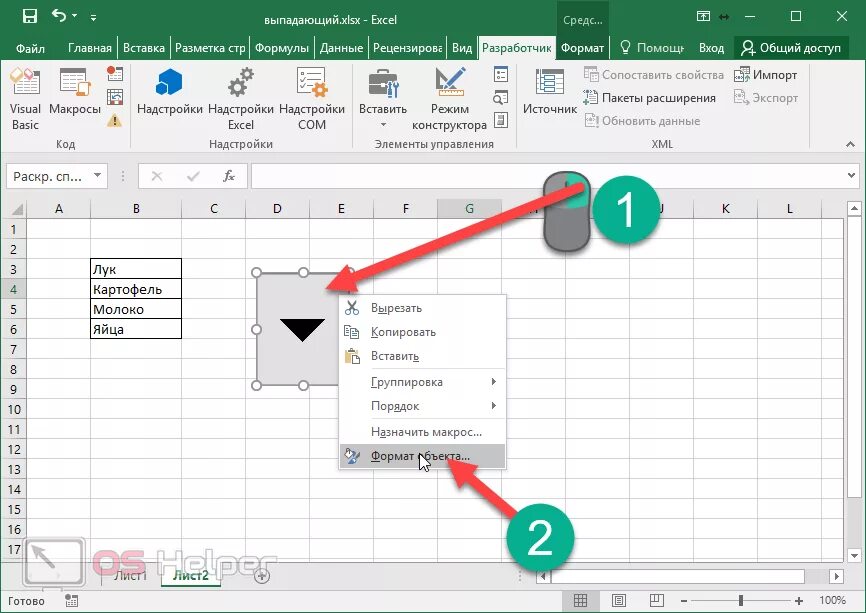Switch to Normal view icon

pos(580,600)
